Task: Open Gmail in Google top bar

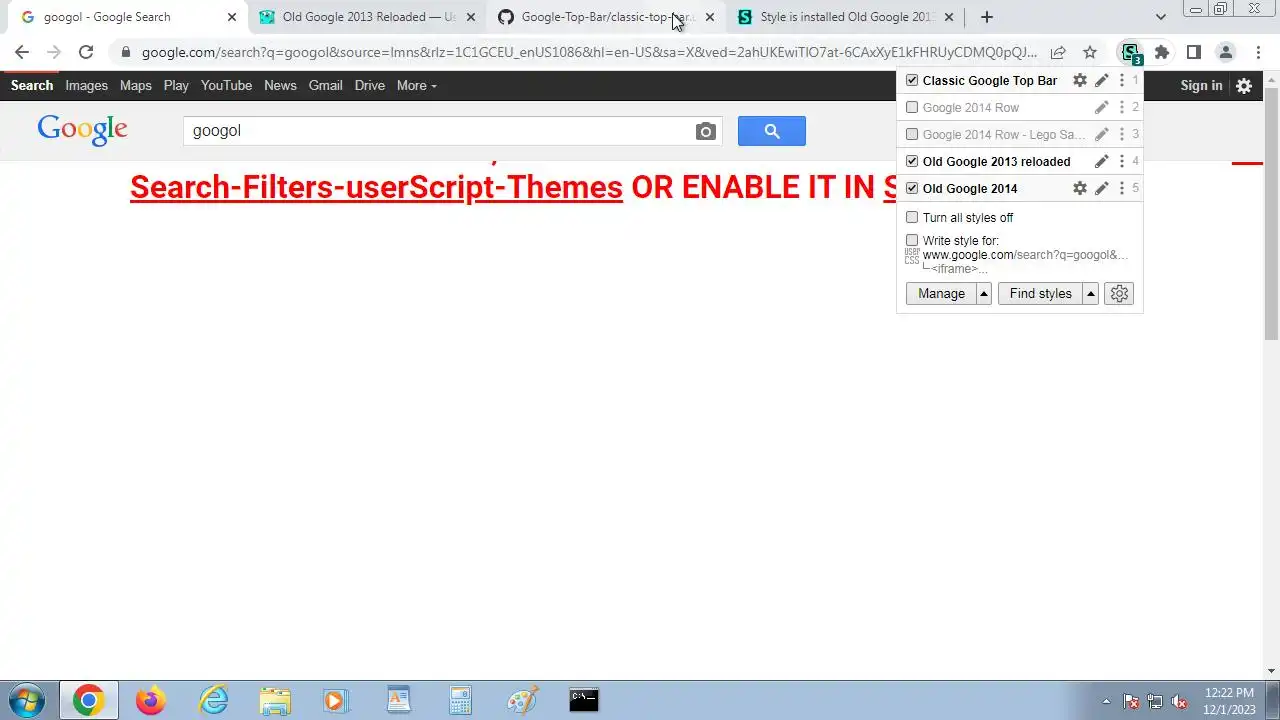Action: tap(325, 85)
